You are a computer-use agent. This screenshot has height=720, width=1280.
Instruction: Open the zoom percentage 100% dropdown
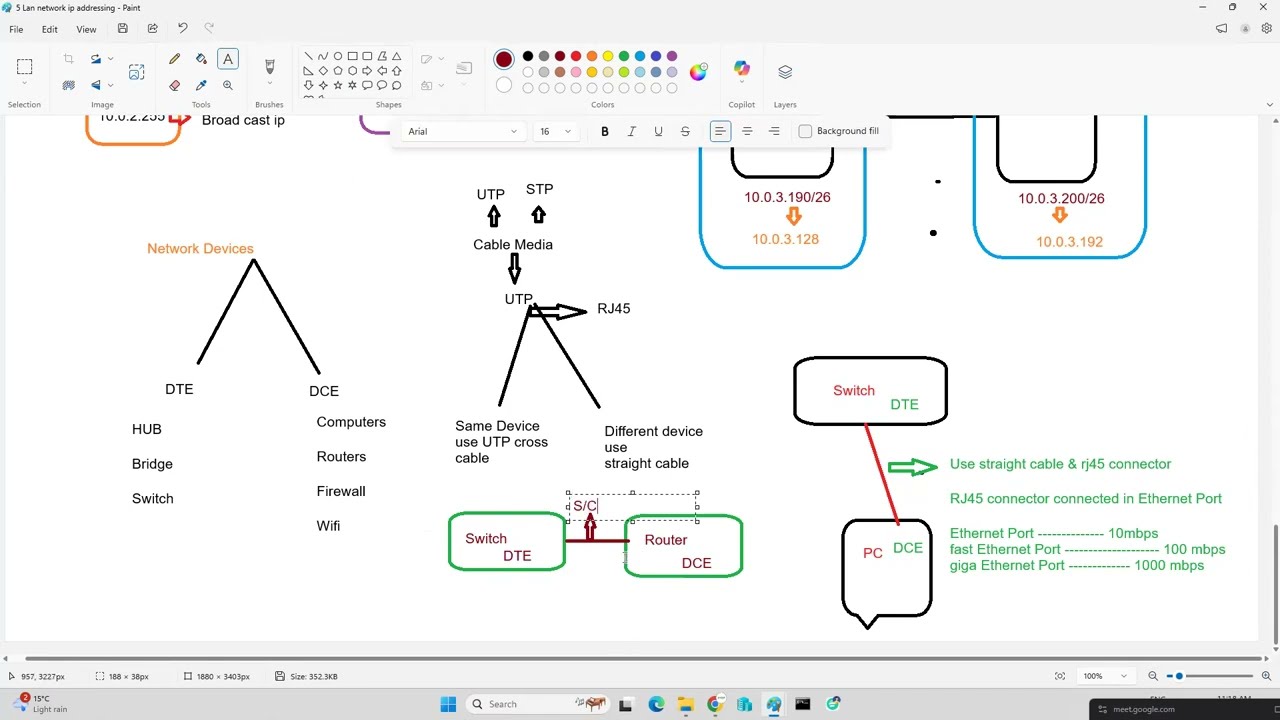point(1104,676)
